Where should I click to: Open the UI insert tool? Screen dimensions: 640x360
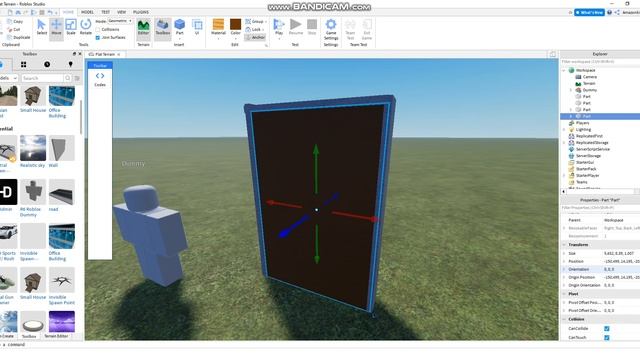click(x=197, y=27)
